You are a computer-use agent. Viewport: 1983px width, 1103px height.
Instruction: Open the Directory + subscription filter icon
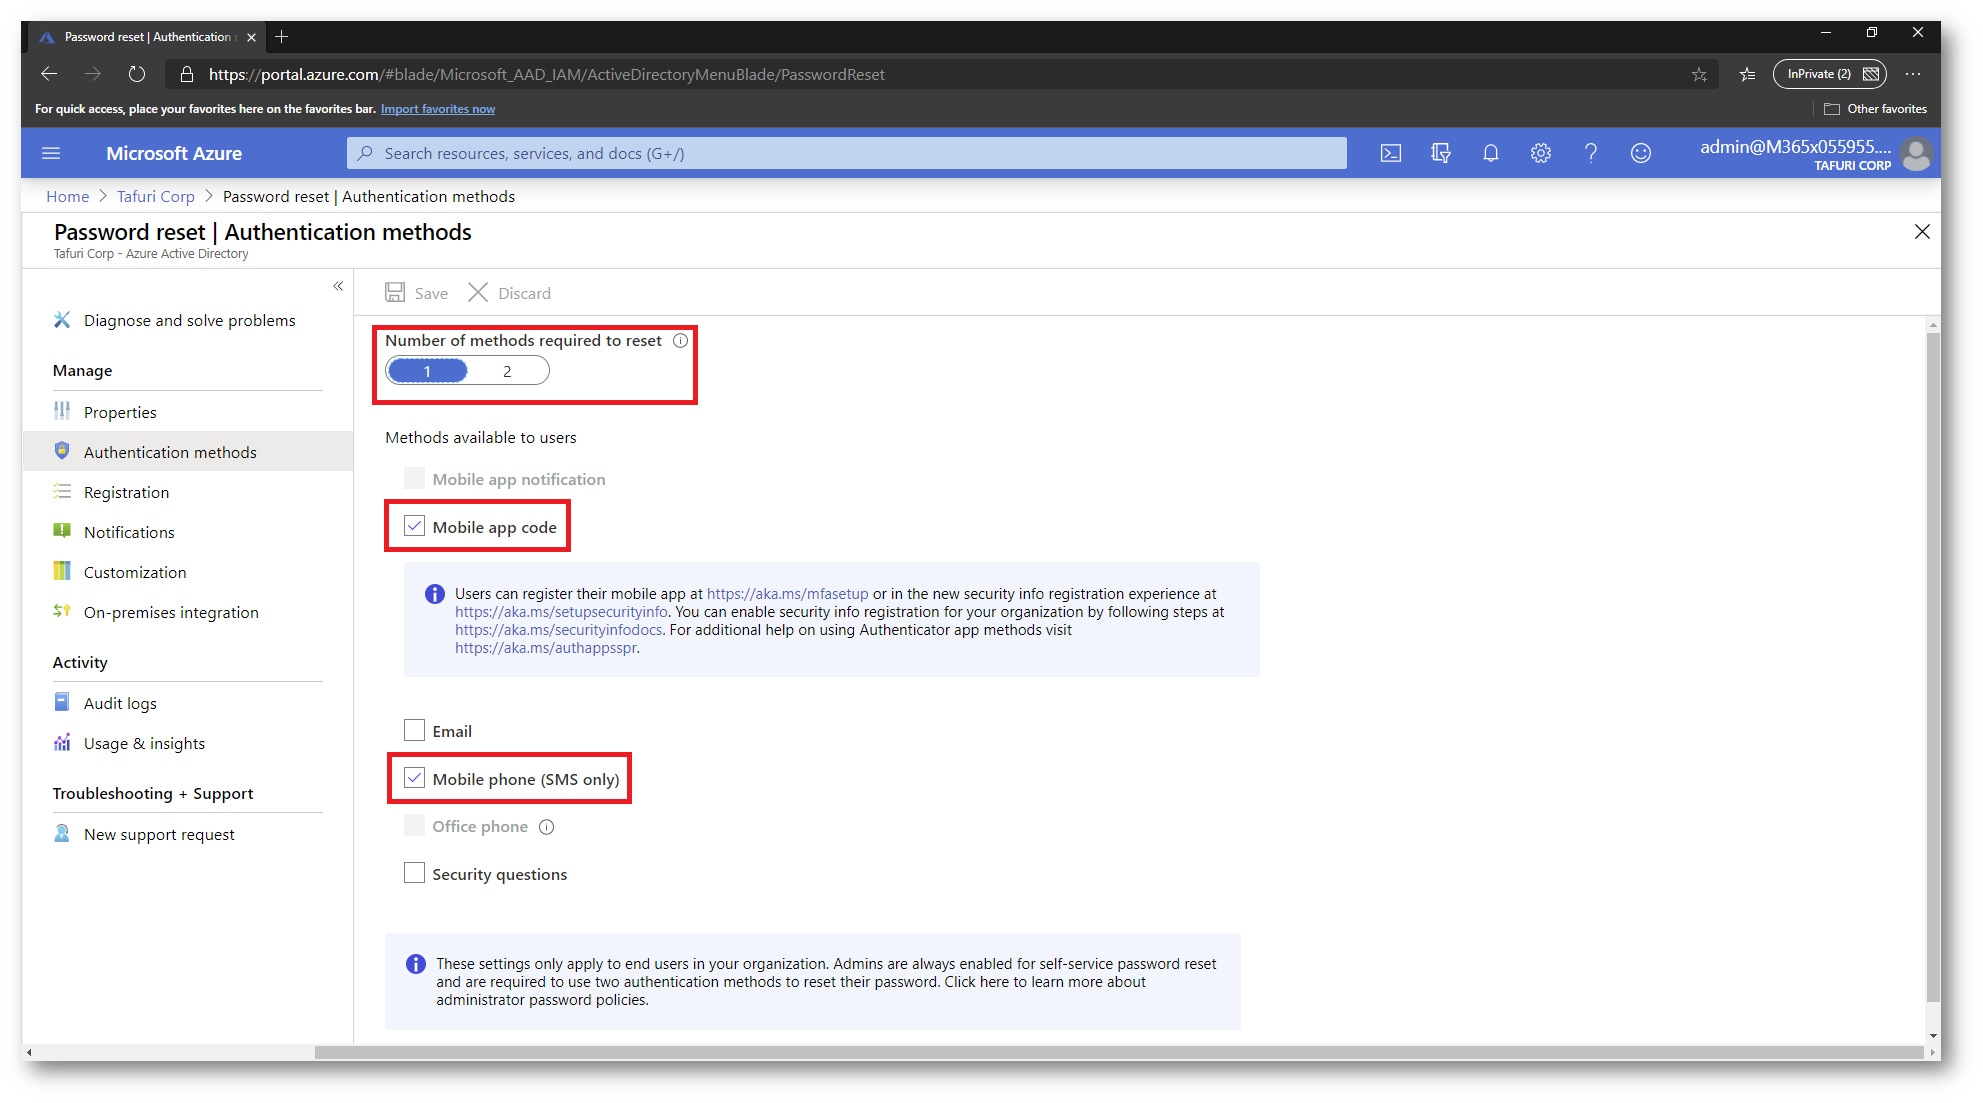pyautogui.click(x=1440, y=153)
